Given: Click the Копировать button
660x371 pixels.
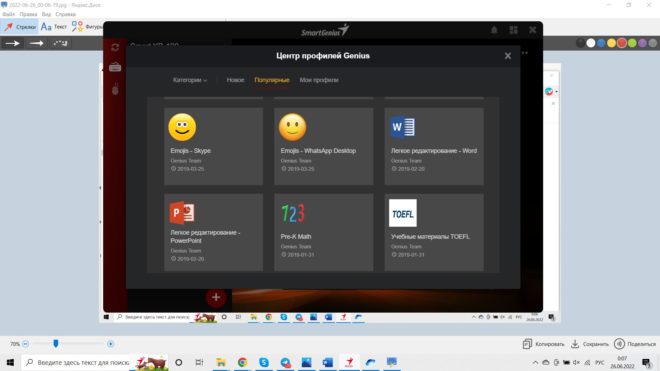Looking at the screenshot, I should pyautogui.click(x=543, y=344).
